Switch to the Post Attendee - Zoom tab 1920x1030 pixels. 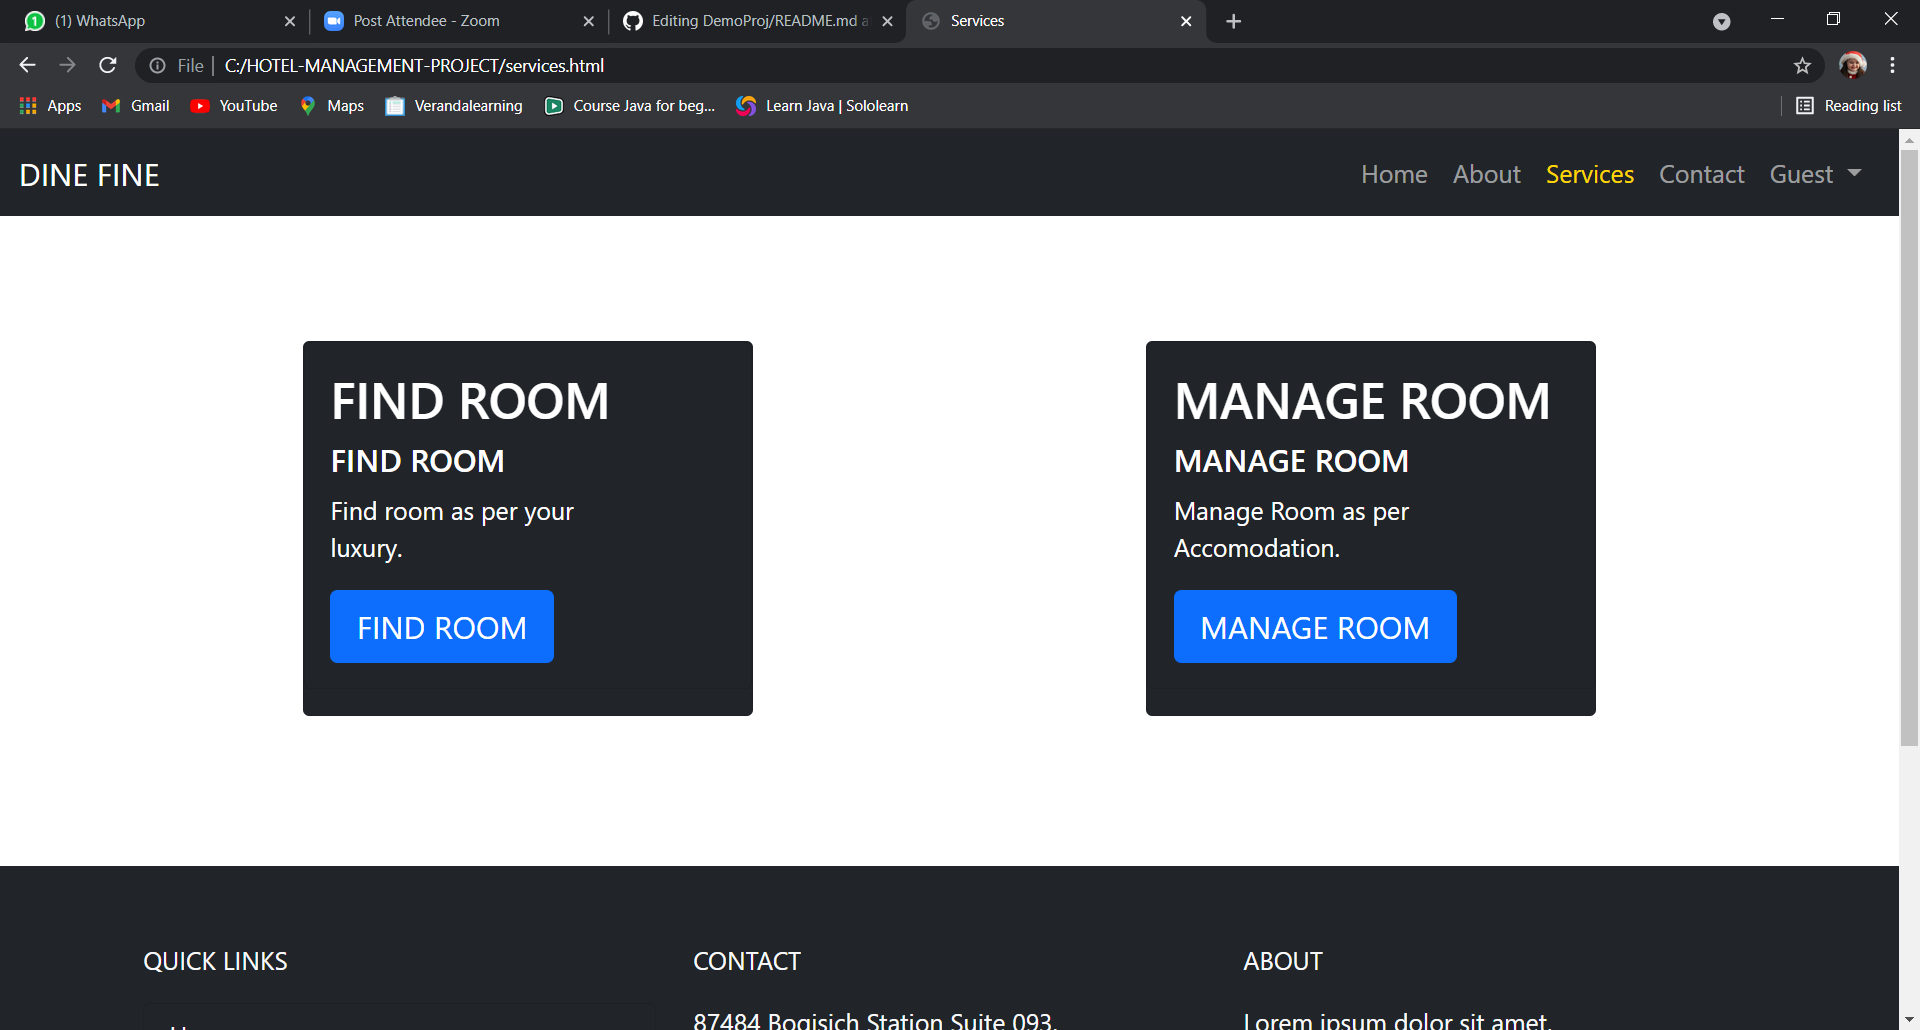click(x=425, y=20)
